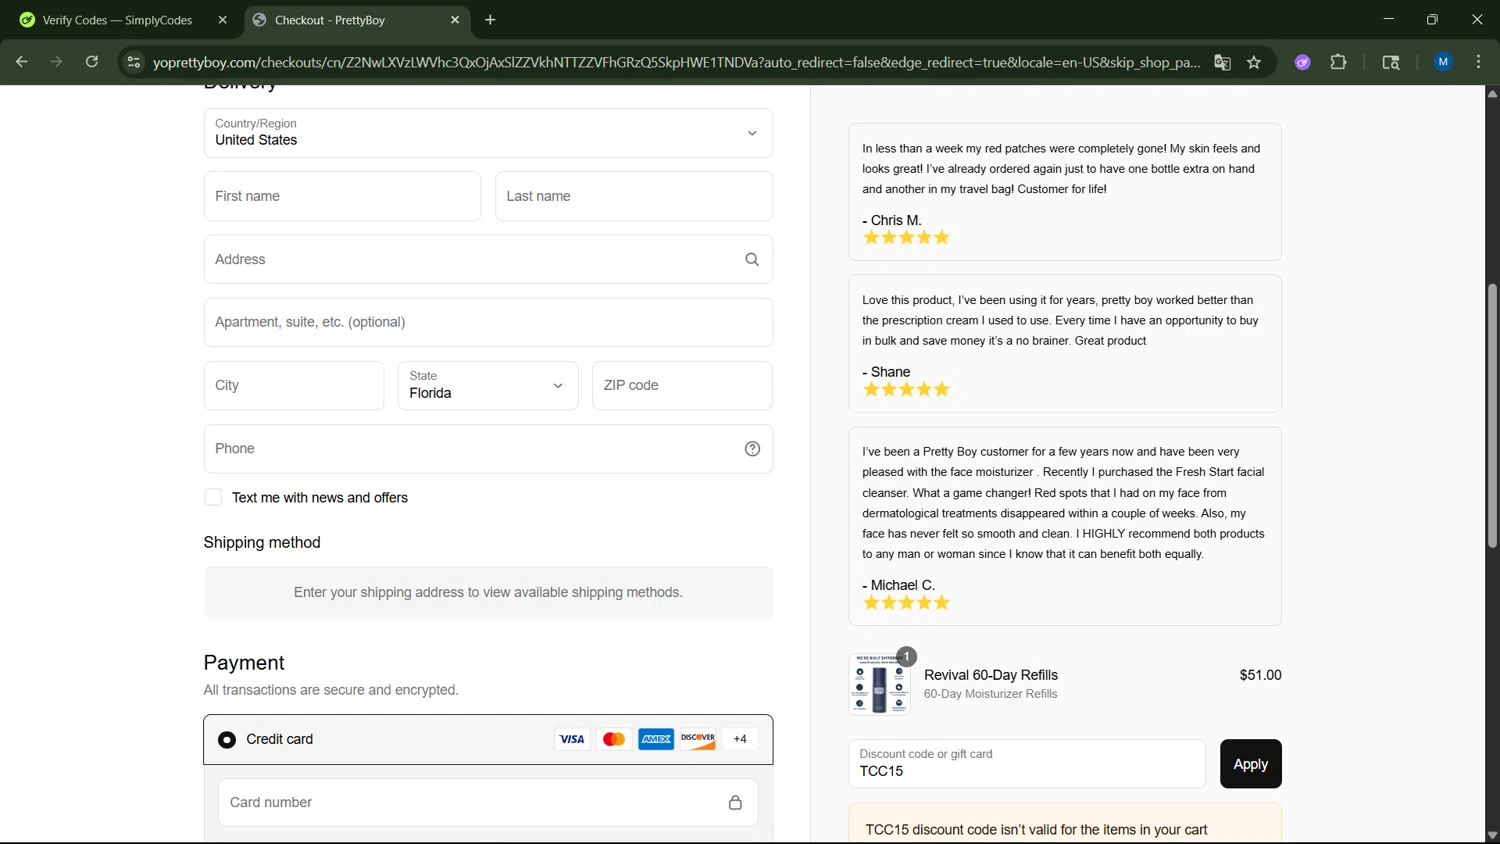Screen dimensions: 1500x844
Task: Open the Extensions puzzle menu
Action: pyautogui.click(x=1338, y=62)
